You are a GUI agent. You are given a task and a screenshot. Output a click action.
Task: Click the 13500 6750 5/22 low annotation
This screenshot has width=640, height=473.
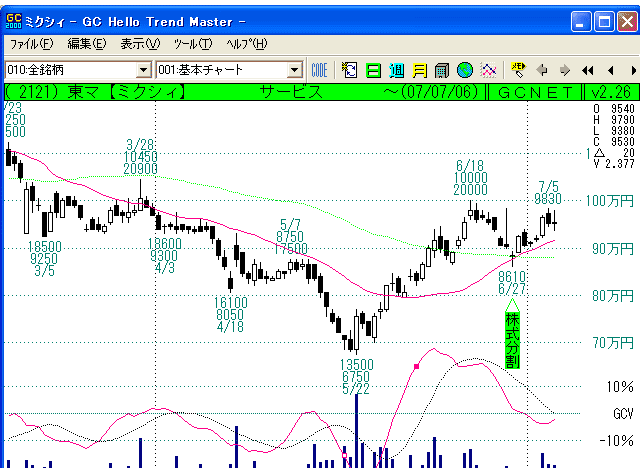coord(356,377)
